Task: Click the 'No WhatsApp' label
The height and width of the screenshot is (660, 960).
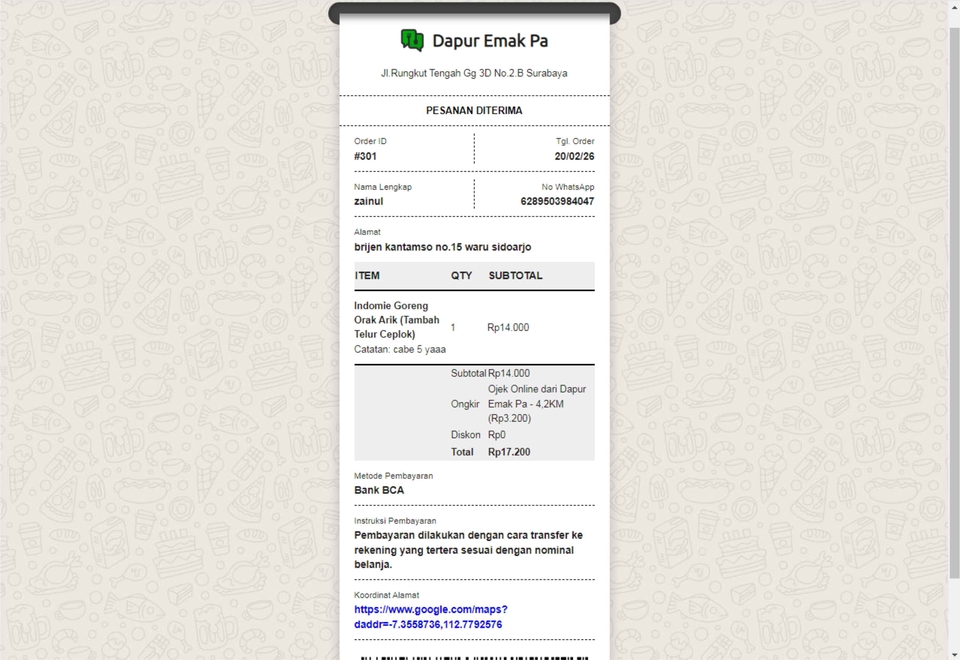Action: 568,187
